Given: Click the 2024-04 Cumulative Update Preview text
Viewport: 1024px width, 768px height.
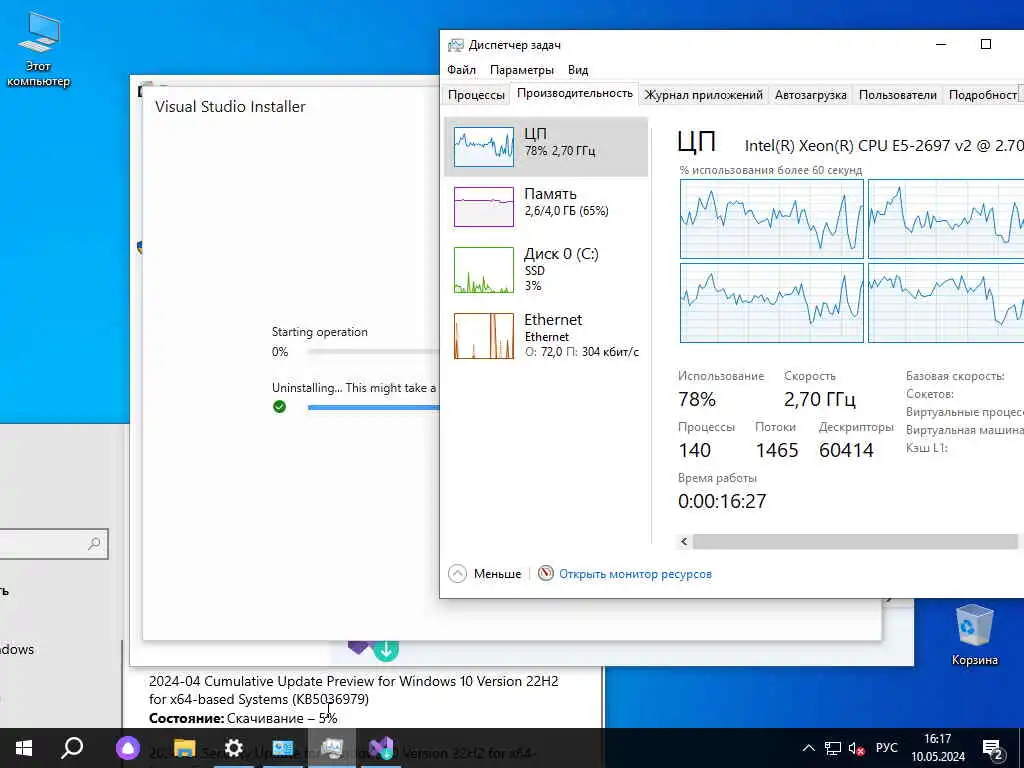Looking at the screenshot, I should (x=353, y=690).
